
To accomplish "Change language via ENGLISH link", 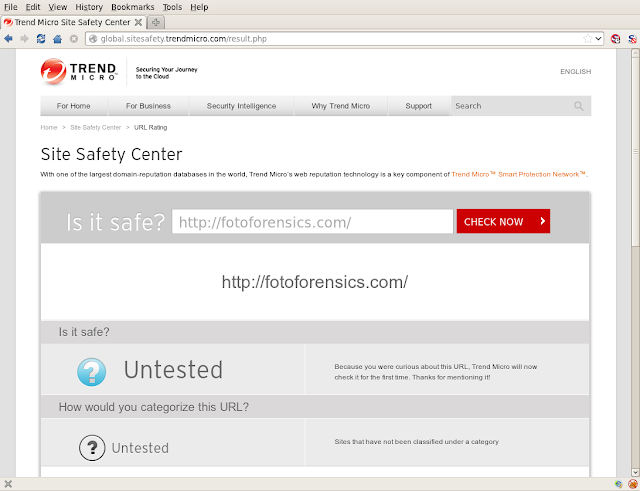I will tap(576, 71).
